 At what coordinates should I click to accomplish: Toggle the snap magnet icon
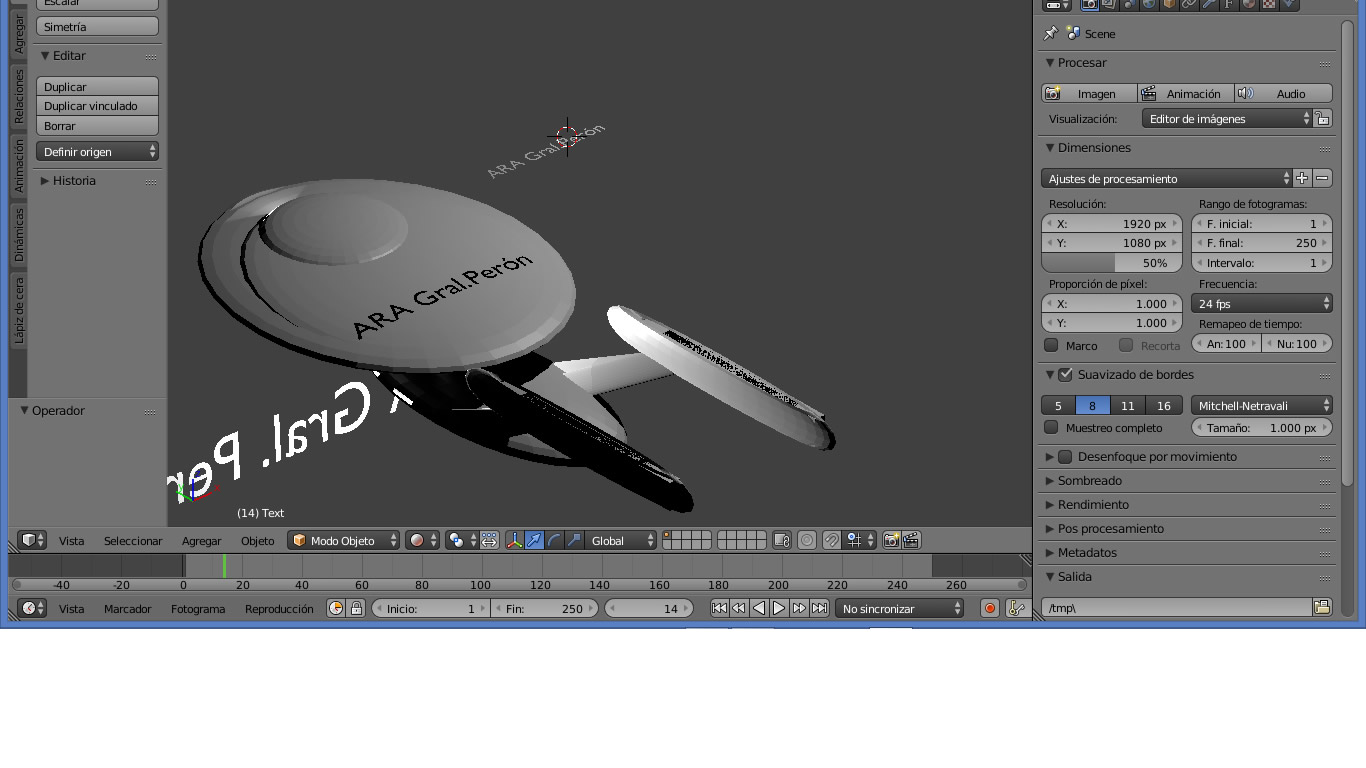tap(831, 540)
